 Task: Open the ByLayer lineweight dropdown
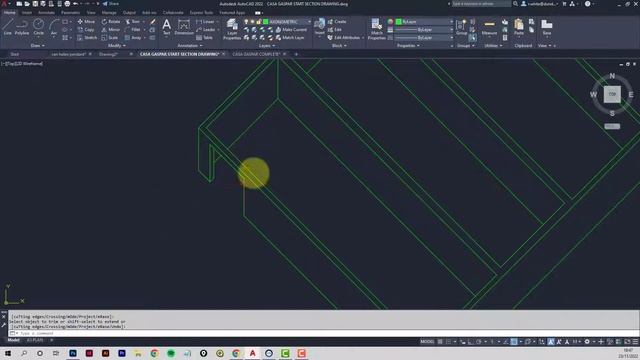[451, 30]
